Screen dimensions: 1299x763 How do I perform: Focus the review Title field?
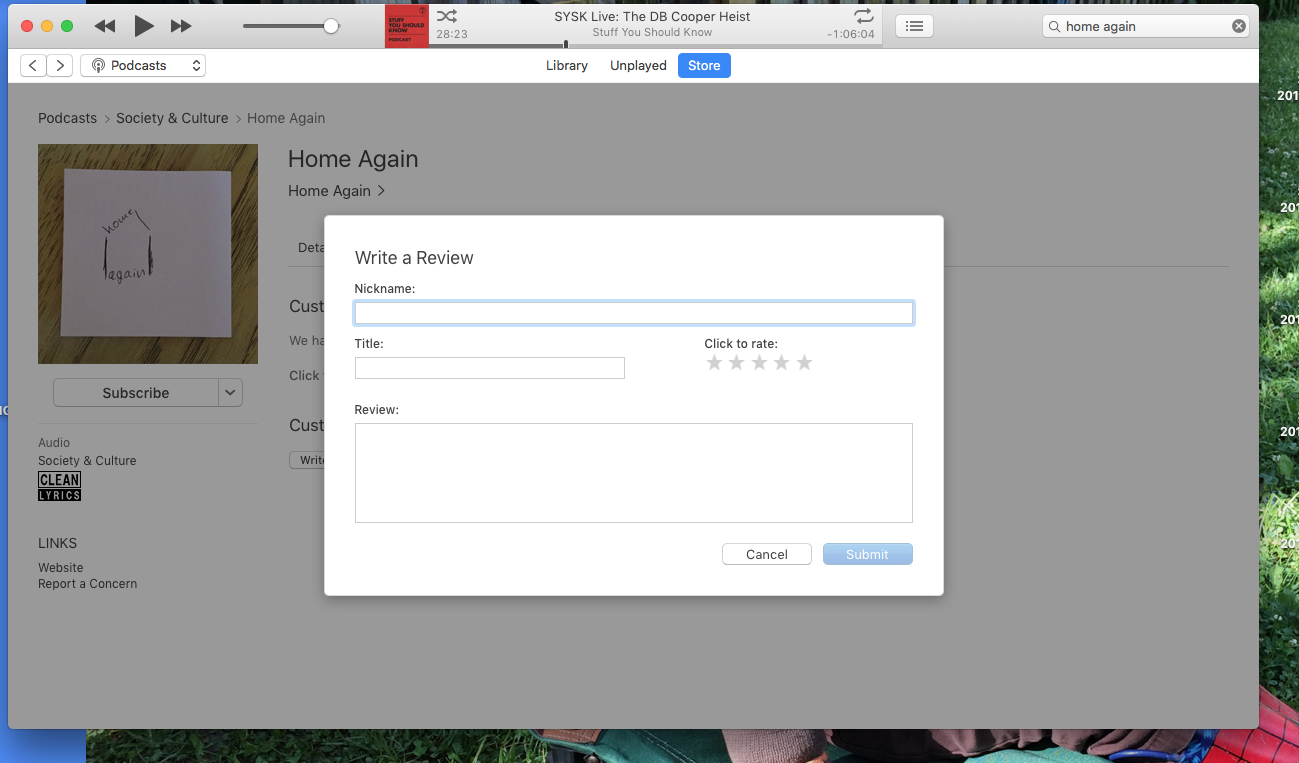[x=490, y=368]
